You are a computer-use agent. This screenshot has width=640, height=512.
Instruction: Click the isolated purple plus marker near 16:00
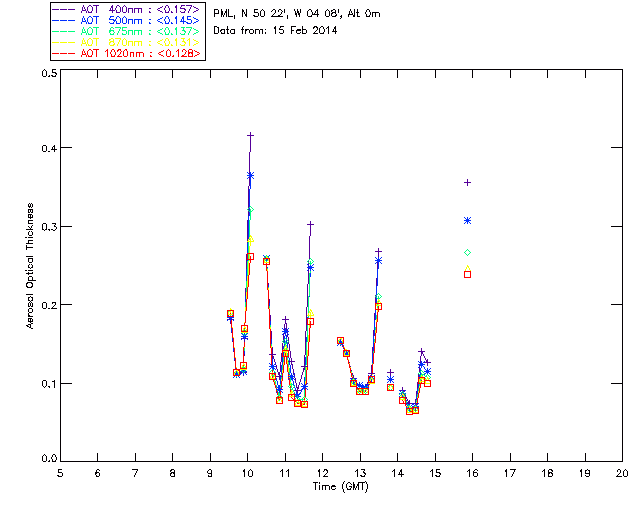[467, 182]
